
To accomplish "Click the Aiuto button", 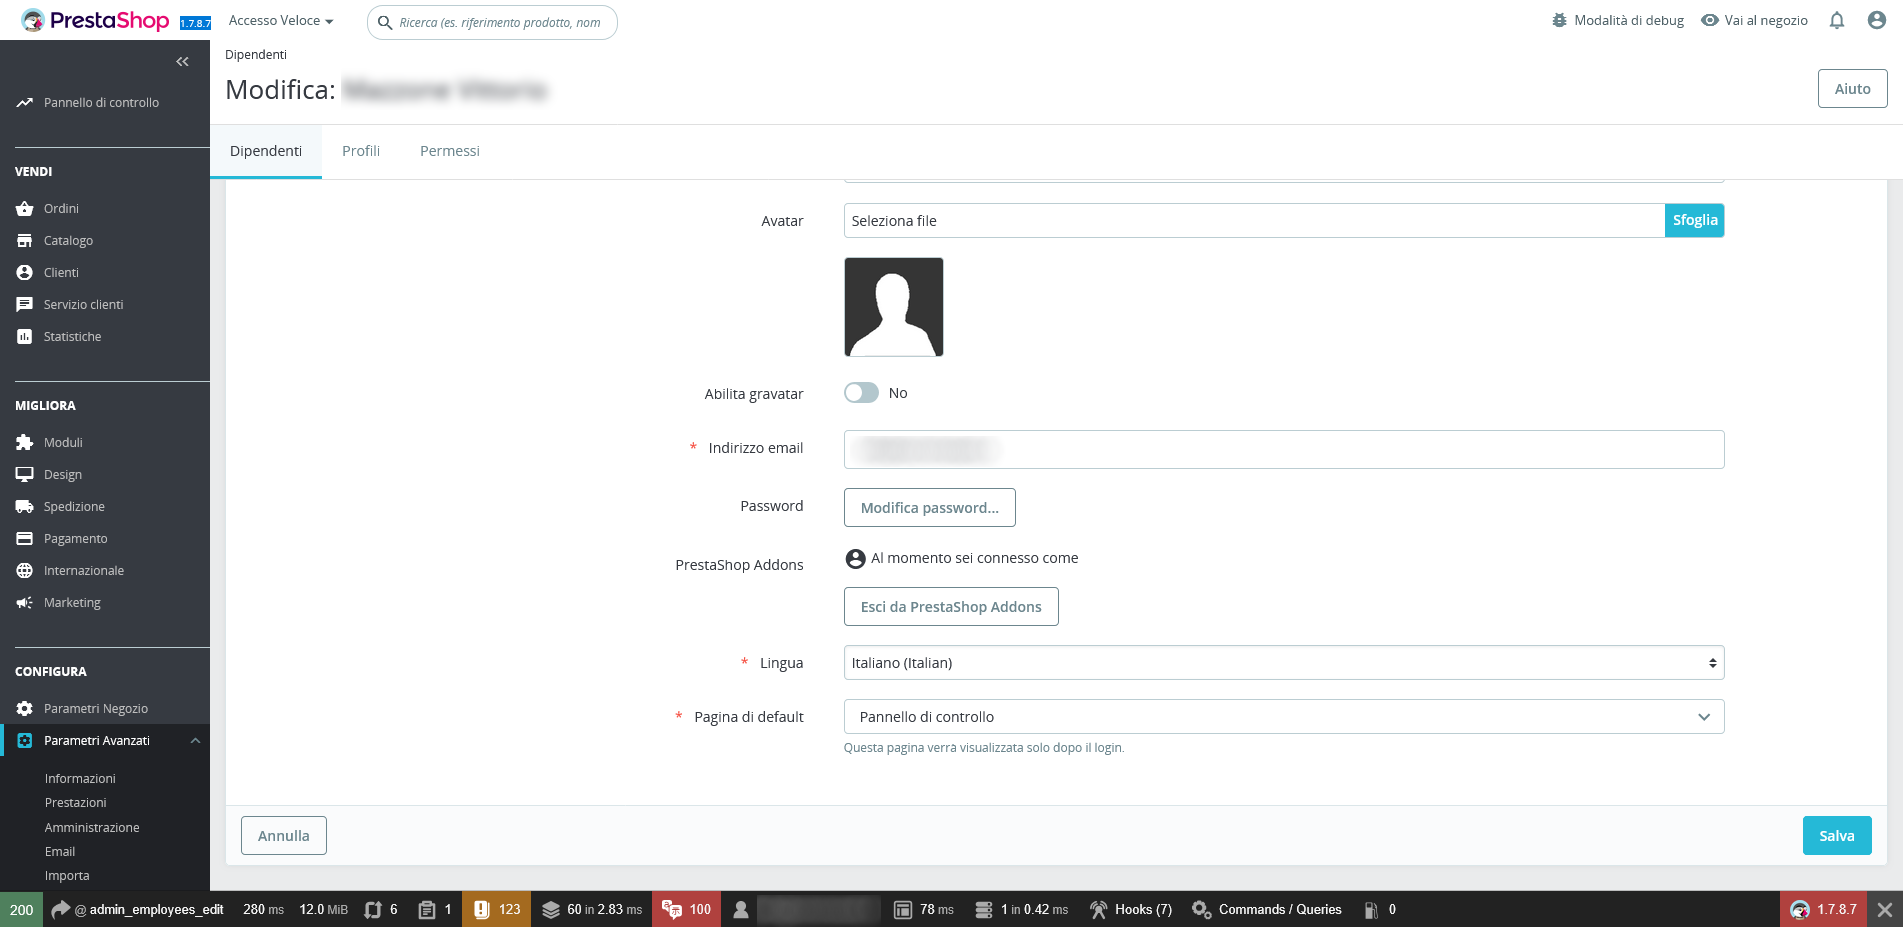I will (x=1852, y=89).
